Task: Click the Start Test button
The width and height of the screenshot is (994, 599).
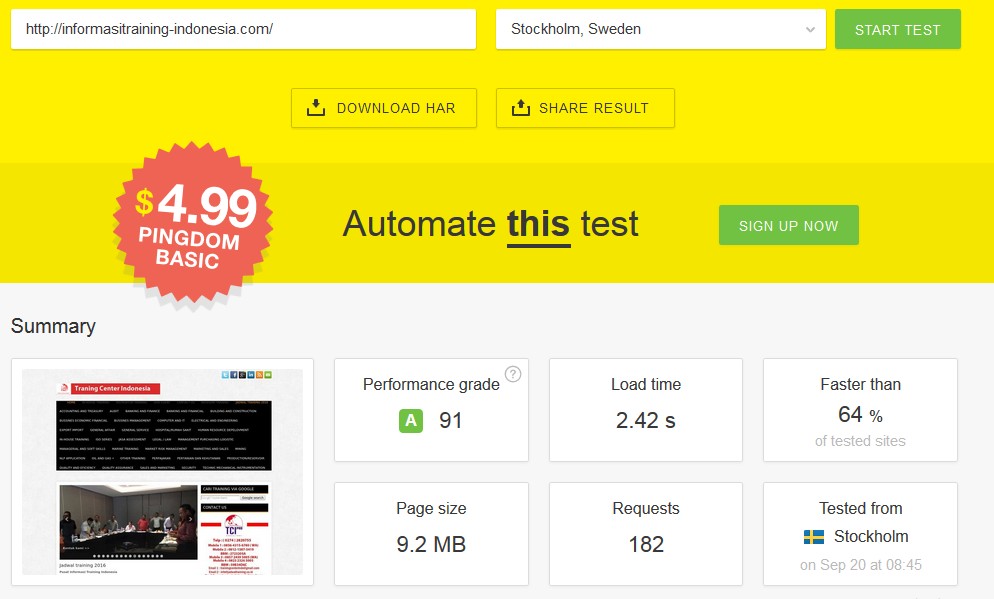Action: coord(898,29)
